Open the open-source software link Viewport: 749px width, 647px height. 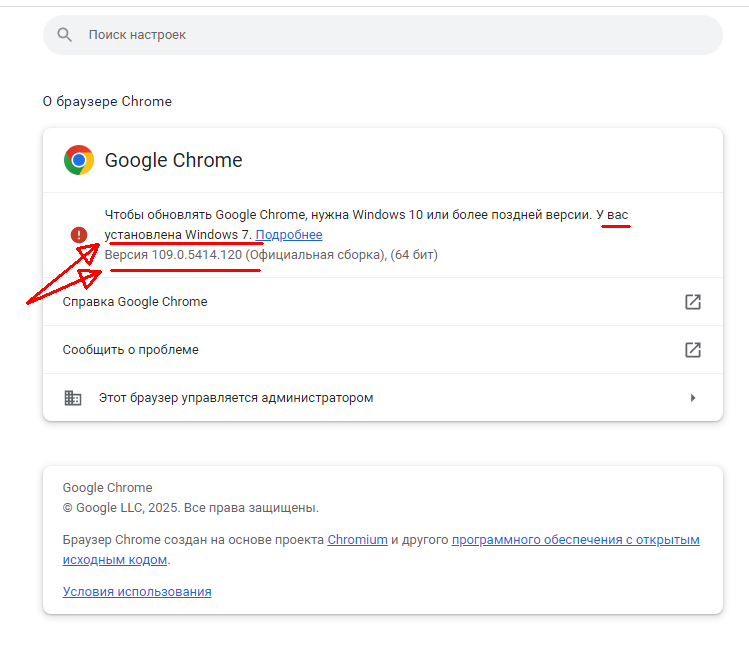(575, 540)
